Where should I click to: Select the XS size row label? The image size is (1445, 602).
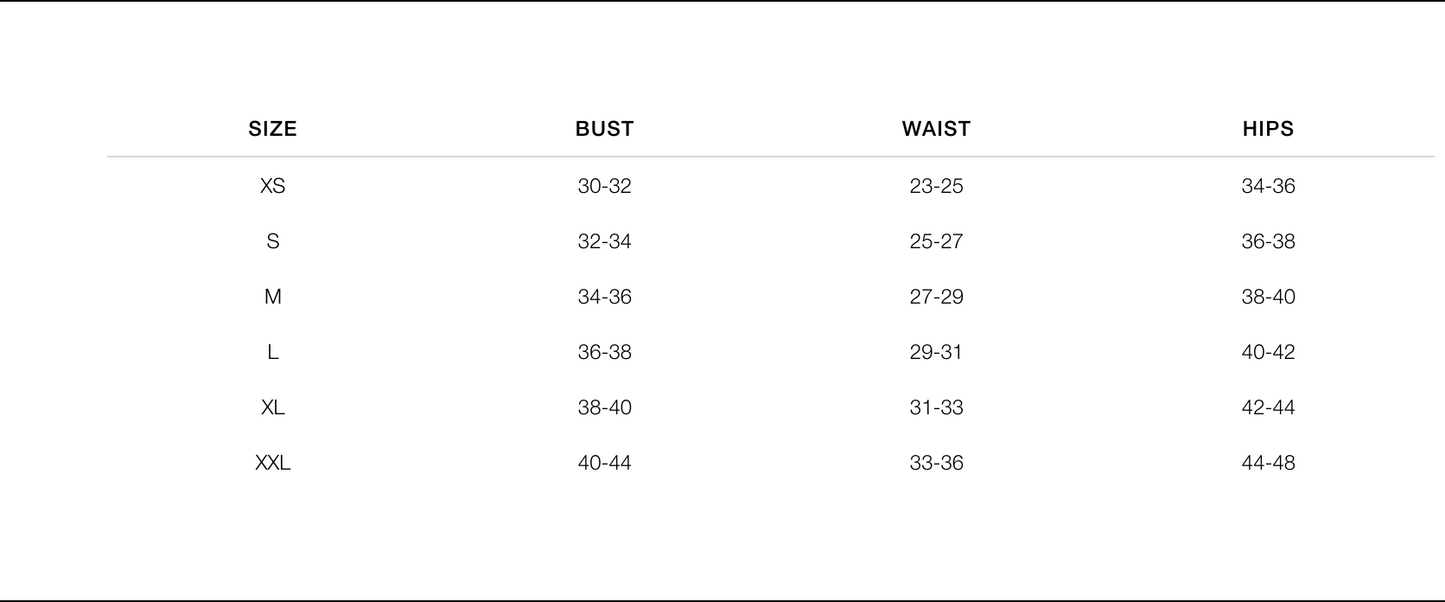click(x=272, y=186)
